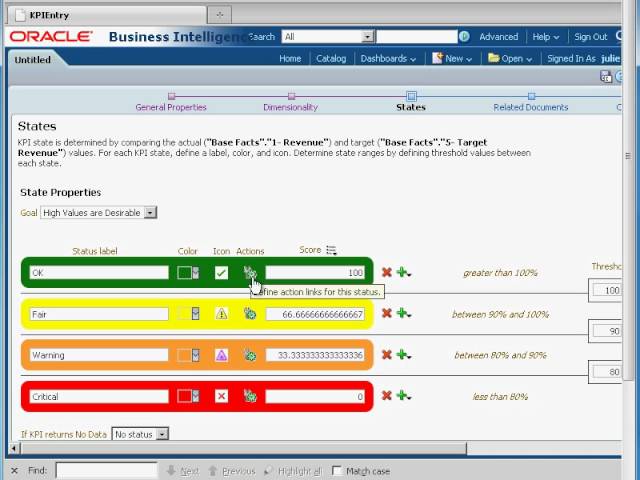
Task: Select the KPIEntry browser tab
Action: (108, 15)
